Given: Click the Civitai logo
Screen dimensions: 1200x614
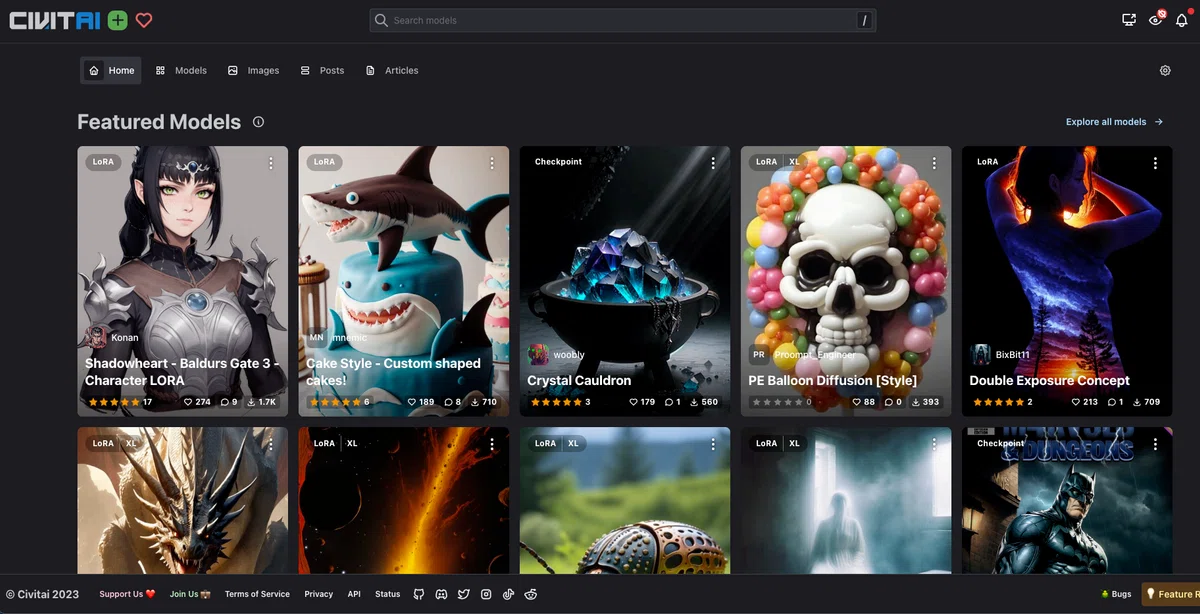Looking at the screenshot, I should point(54,20).
